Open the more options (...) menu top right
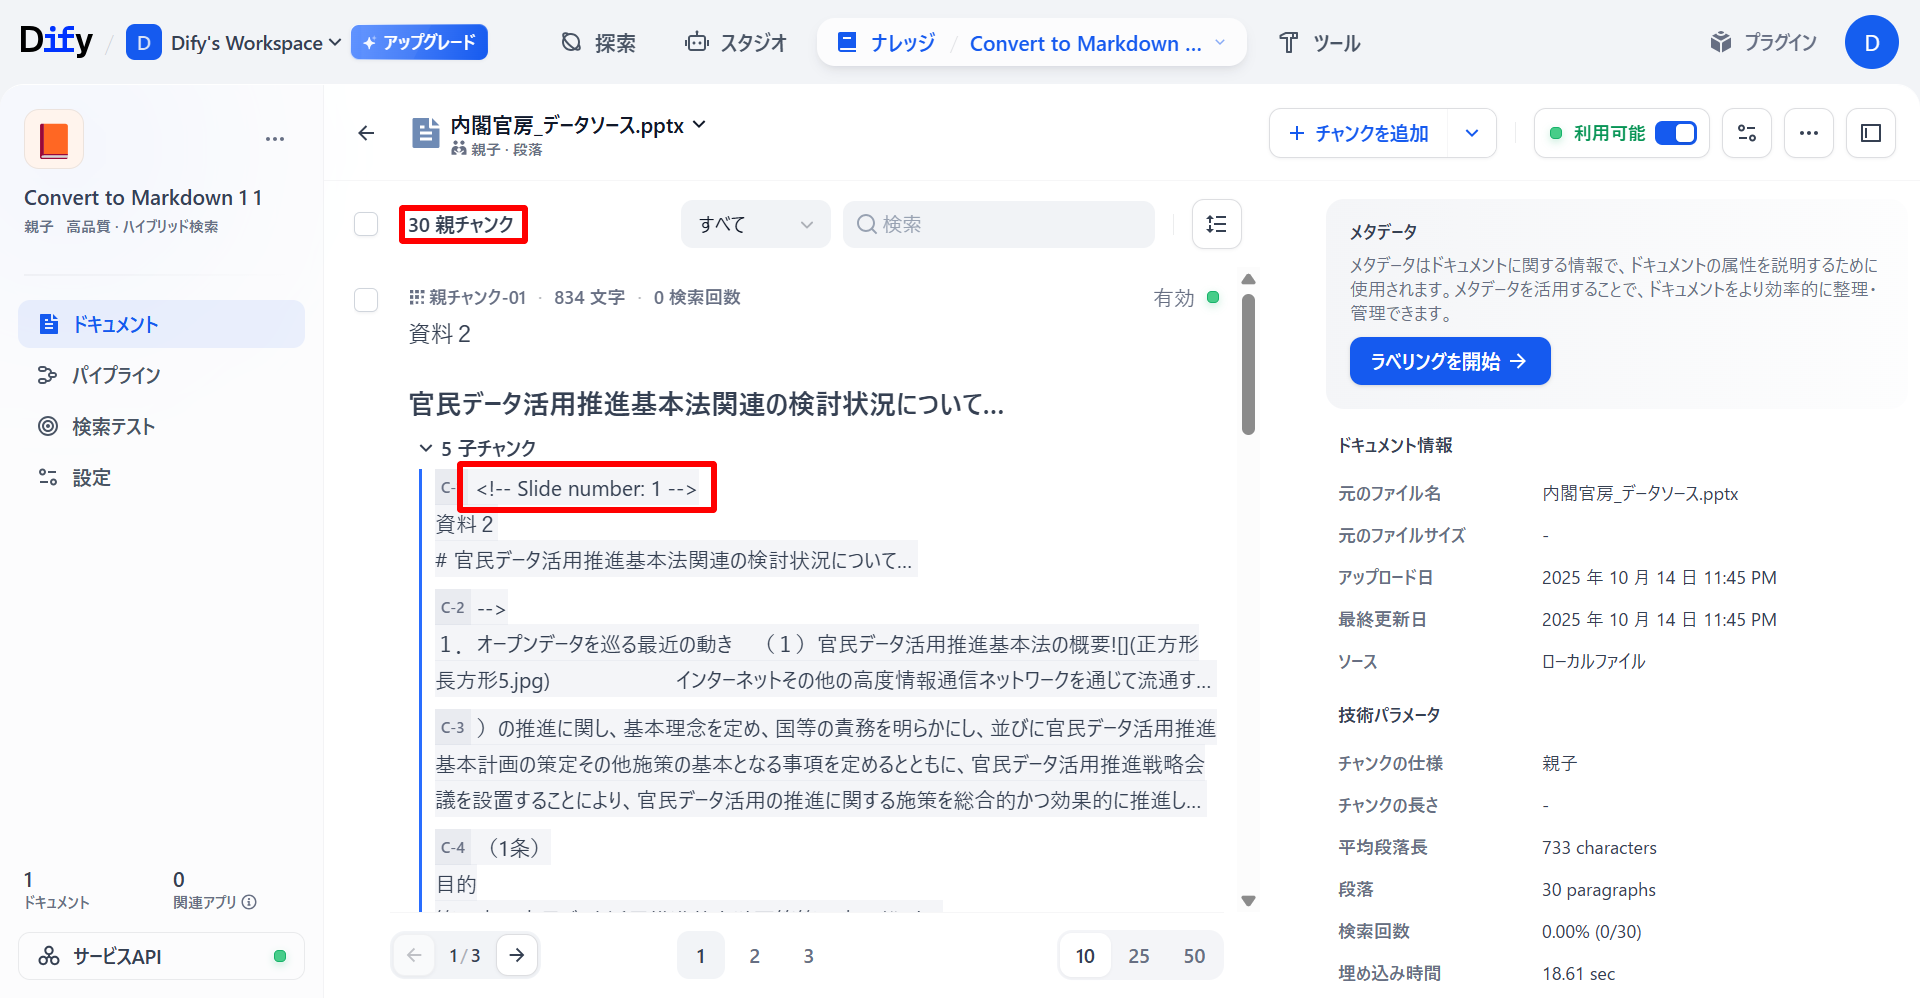This screenshot has width=1920, height=998. 1808,132
